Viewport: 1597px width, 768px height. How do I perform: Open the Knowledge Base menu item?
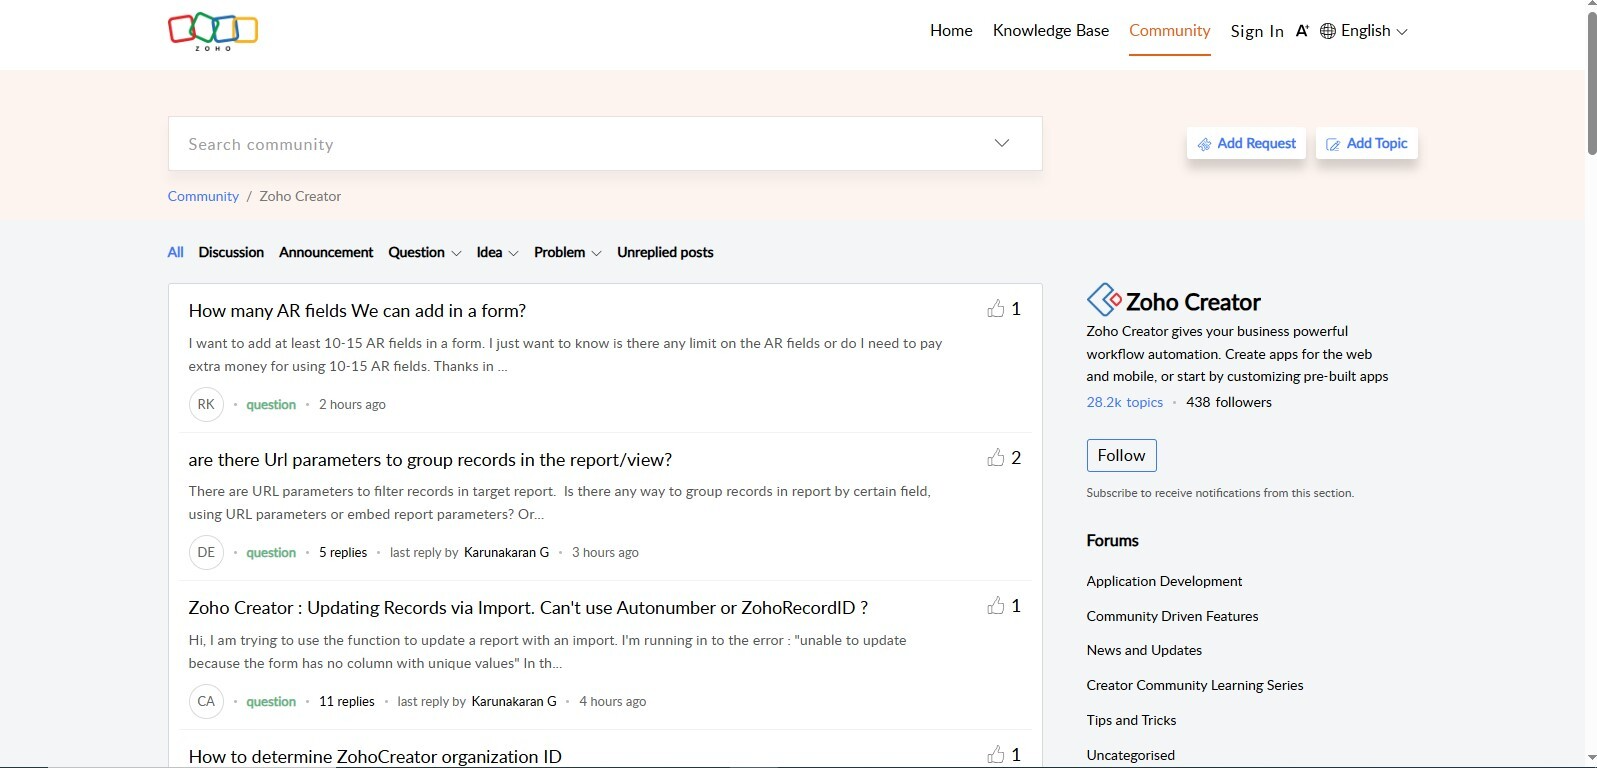pyautogui.click(x=1051, y=31)
